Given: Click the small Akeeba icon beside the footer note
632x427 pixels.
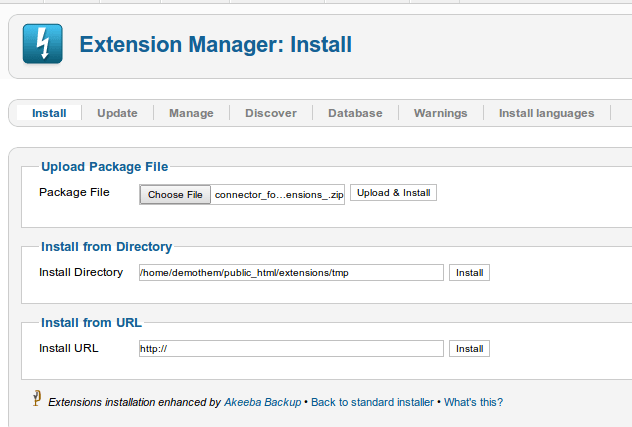Looking at the screenshot, I should coord(36,399).
